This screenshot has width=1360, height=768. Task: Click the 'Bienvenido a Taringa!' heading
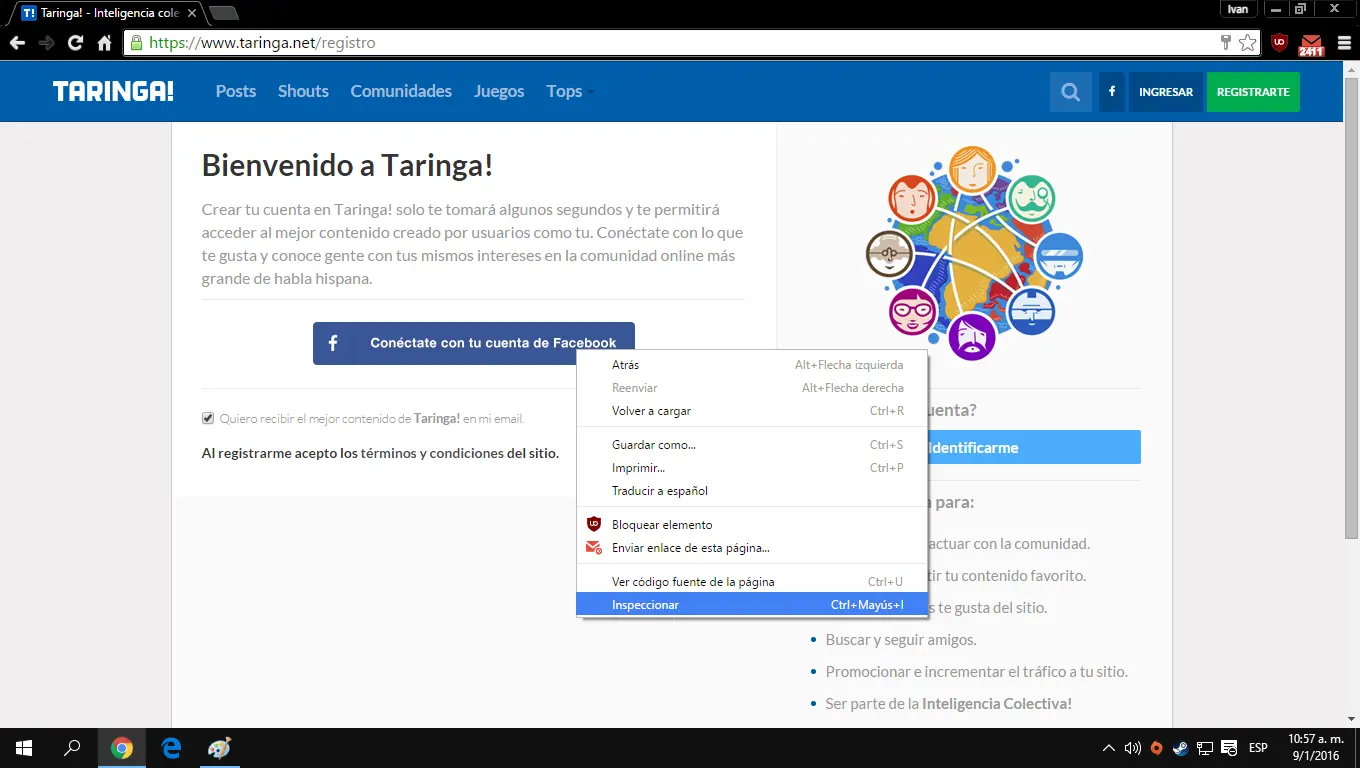coord(348,165)
